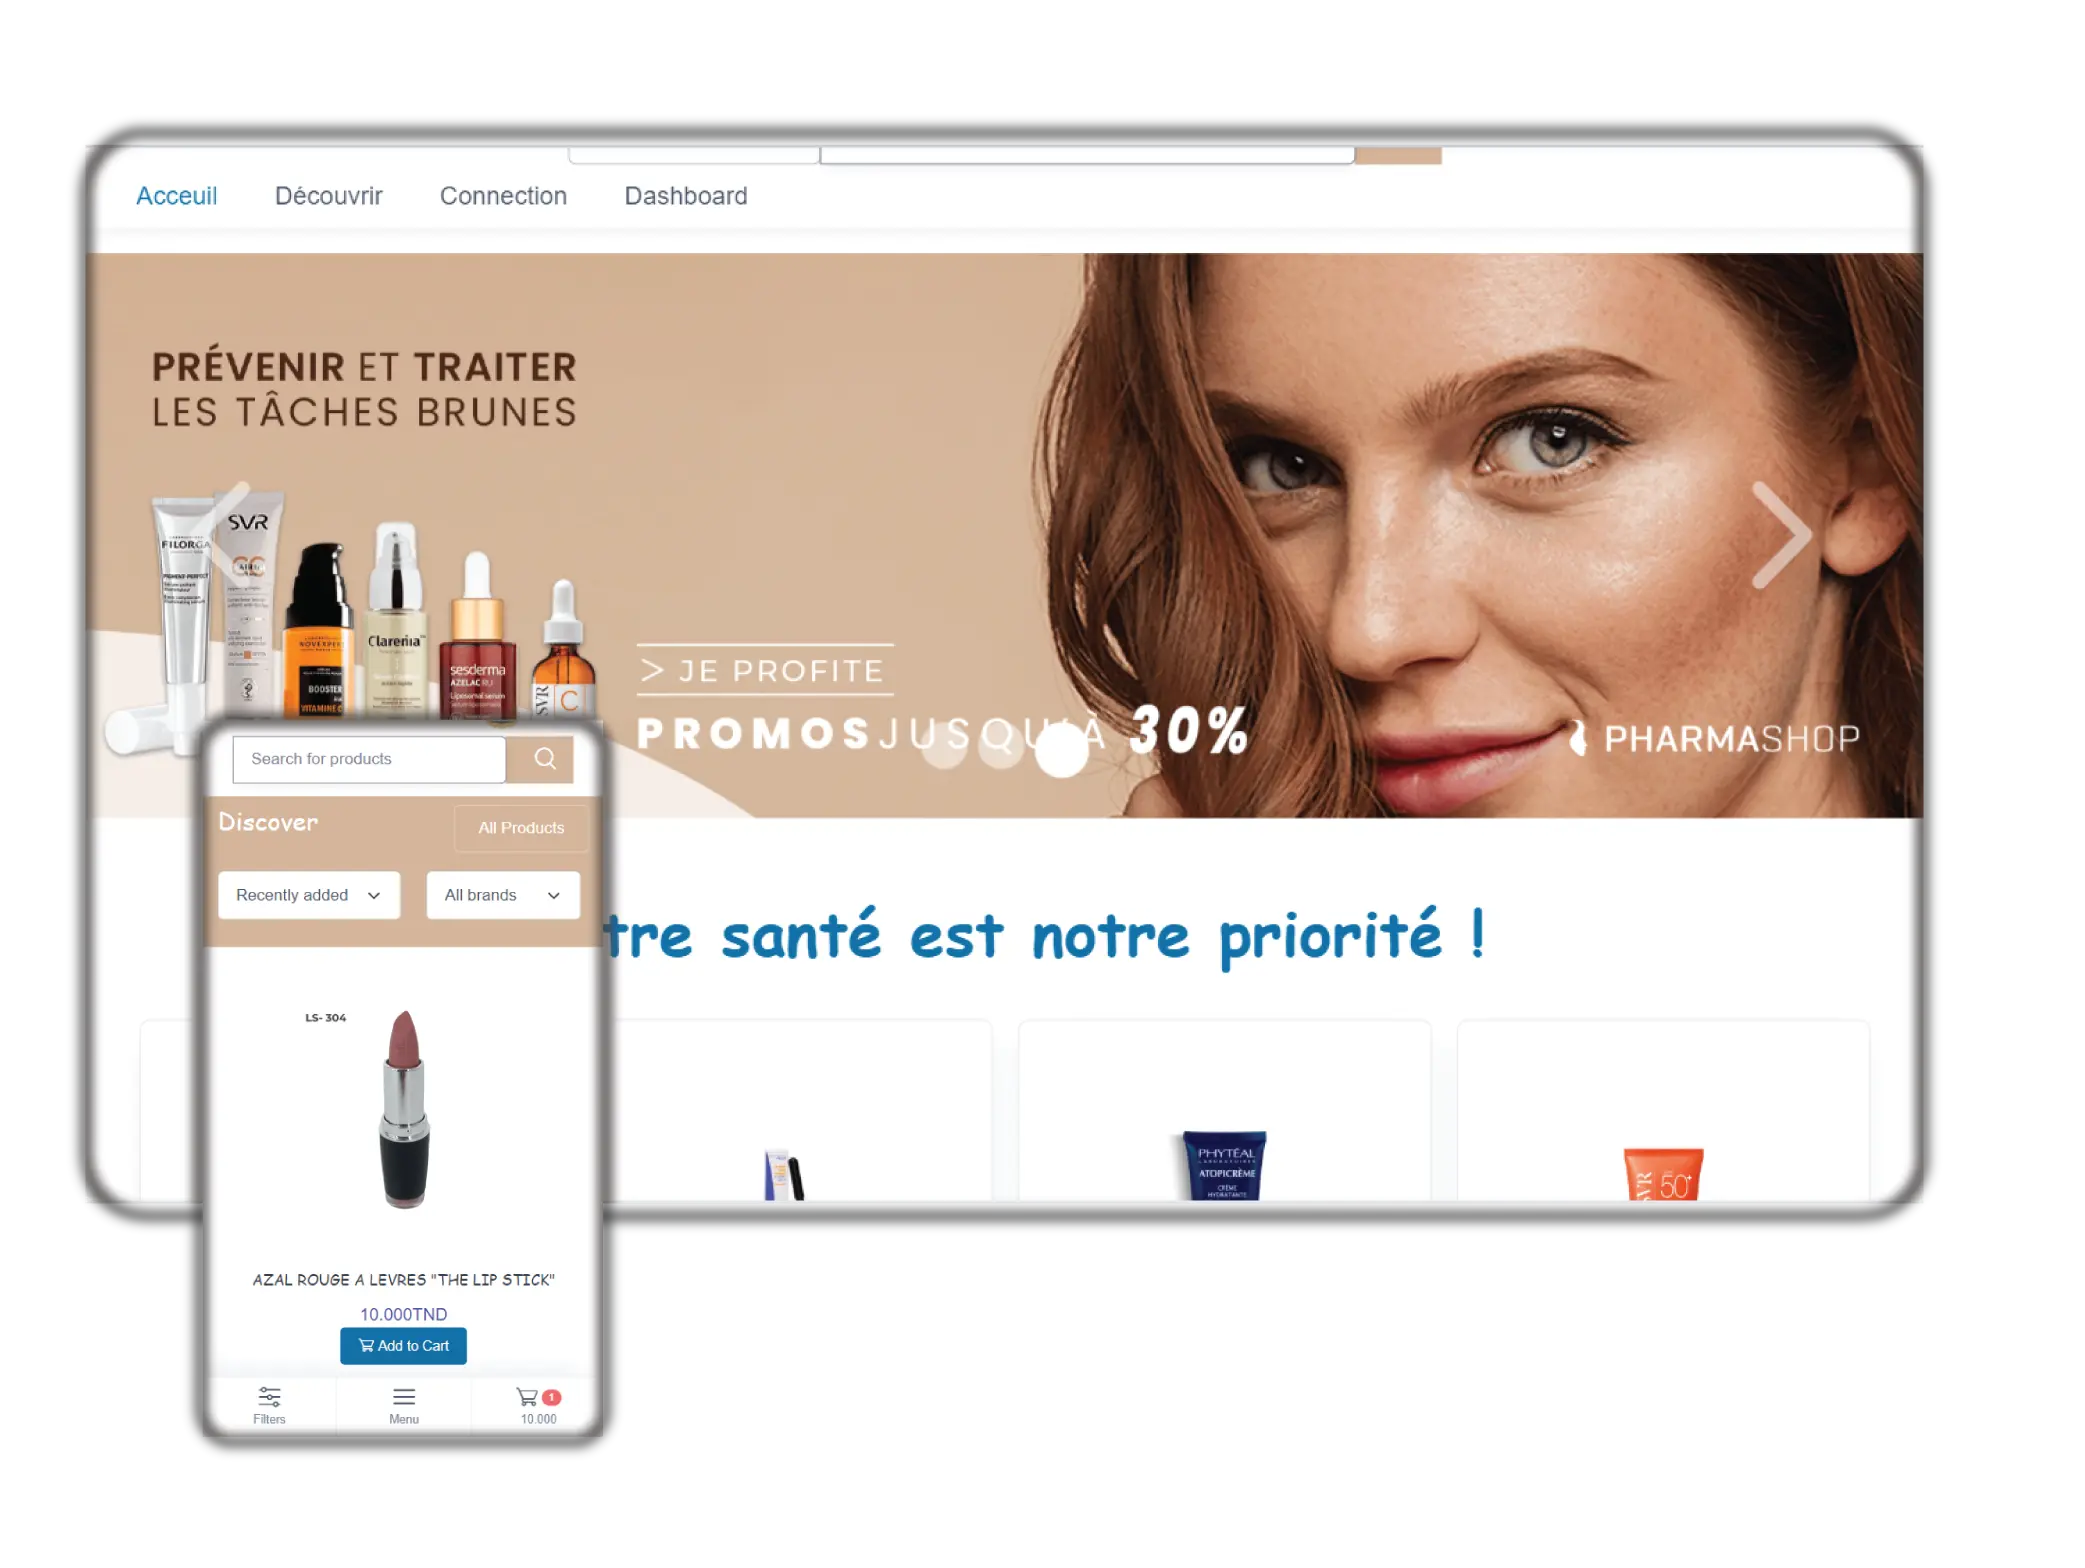
Task: Click the Dashboard menu item
Action: (x=685, y=196)
